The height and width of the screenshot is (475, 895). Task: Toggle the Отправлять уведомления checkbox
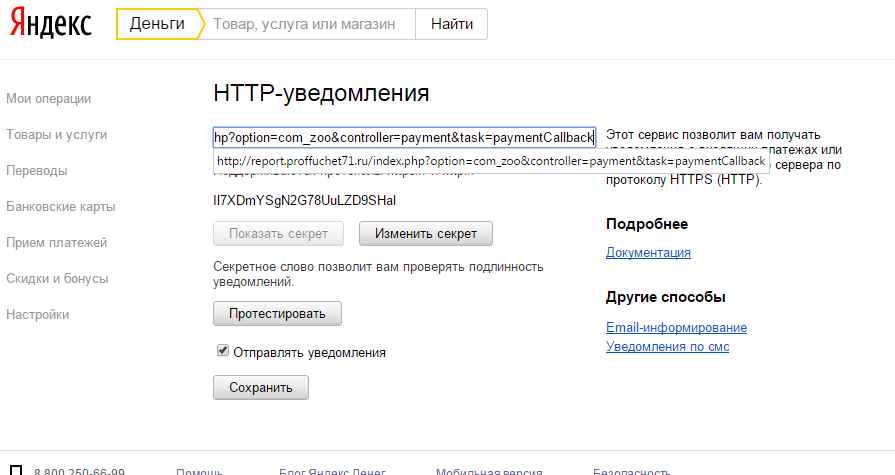[x=223, y=352]
